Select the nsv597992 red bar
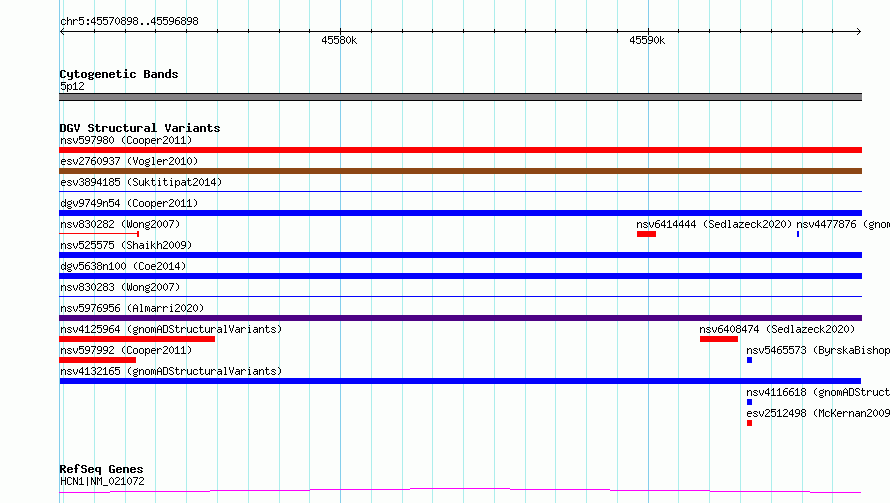Image resolution: width=890 pixels, height=503 pixels. [x=97, y=360]
